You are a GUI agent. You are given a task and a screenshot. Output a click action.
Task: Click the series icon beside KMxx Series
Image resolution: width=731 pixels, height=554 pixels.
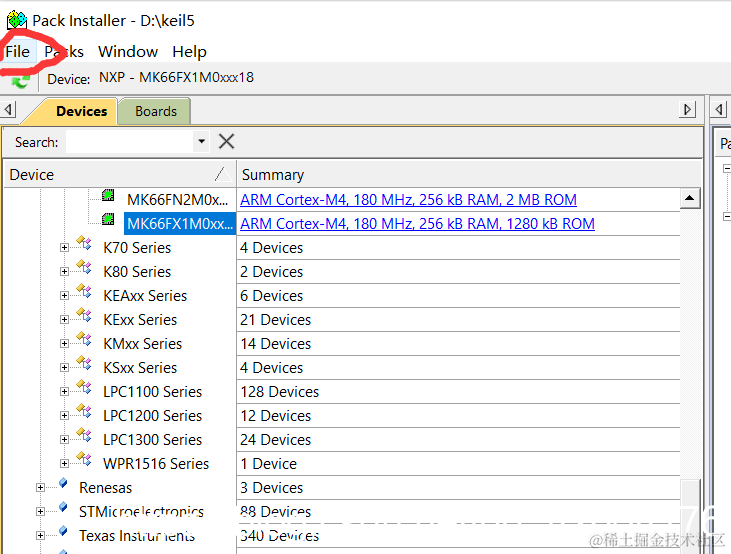click(84, 339)
